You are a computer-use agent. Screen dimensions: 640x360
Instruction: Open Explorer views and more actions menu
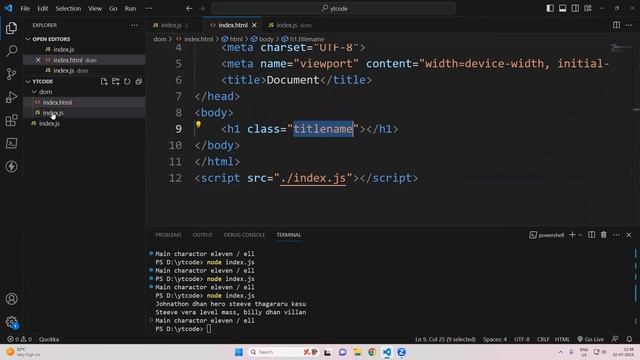point(134,25)
